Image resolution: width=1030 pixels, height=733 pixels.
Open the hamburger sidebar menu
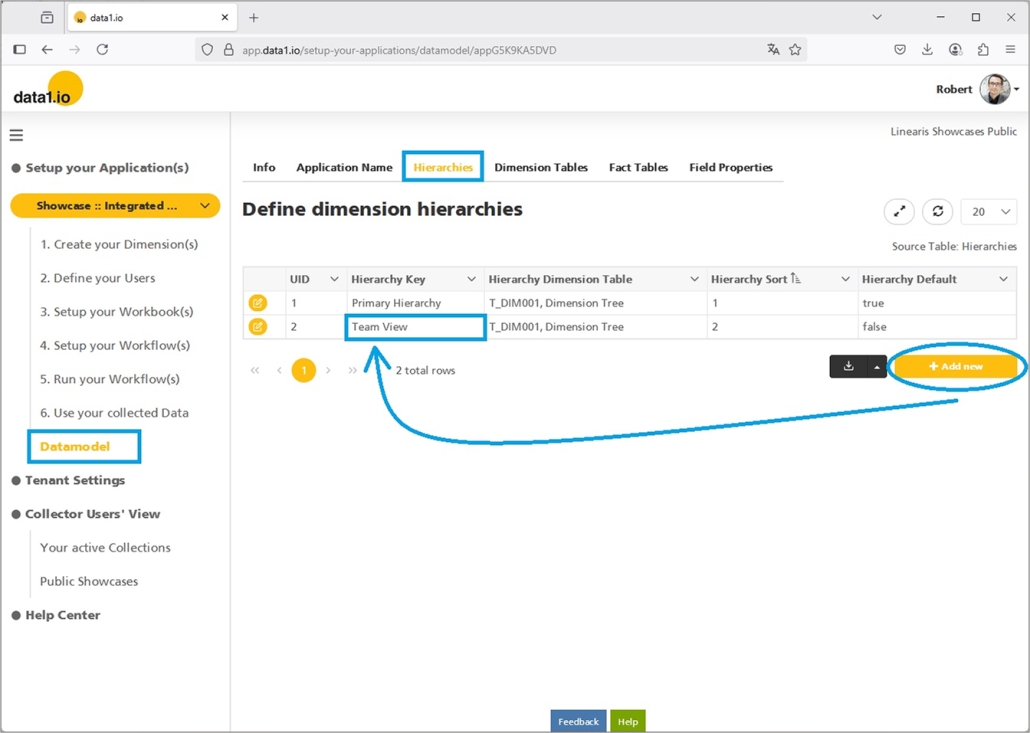(16, 135)
